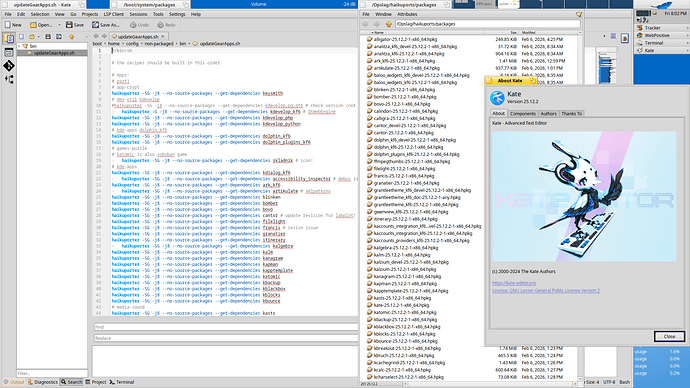Click the forward arrow beside the editor tab
This screenshot has width=690, height=388.
104,36
